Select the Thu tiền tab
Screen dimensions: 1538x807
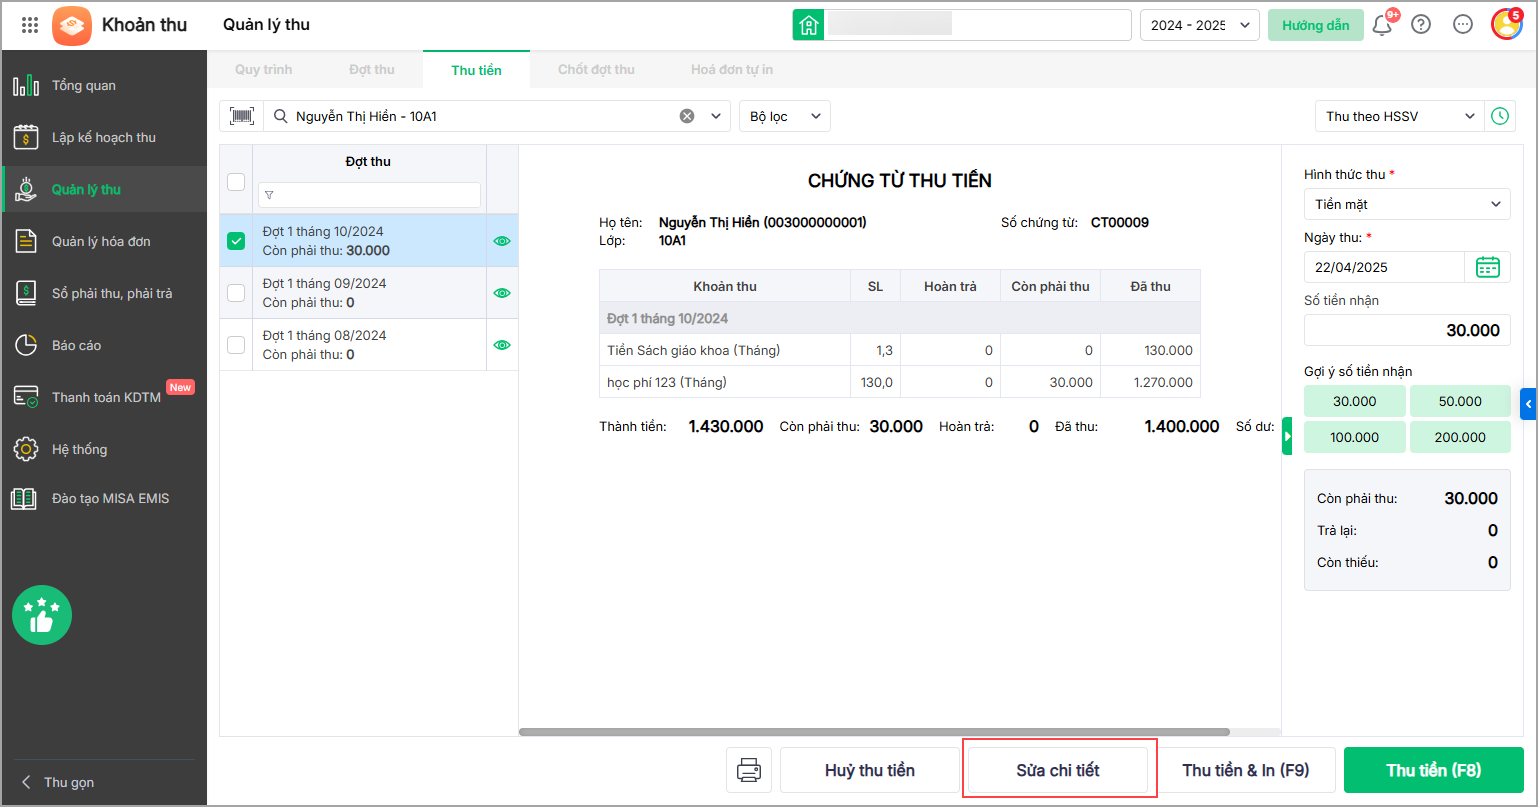click(x=477, y=70)
